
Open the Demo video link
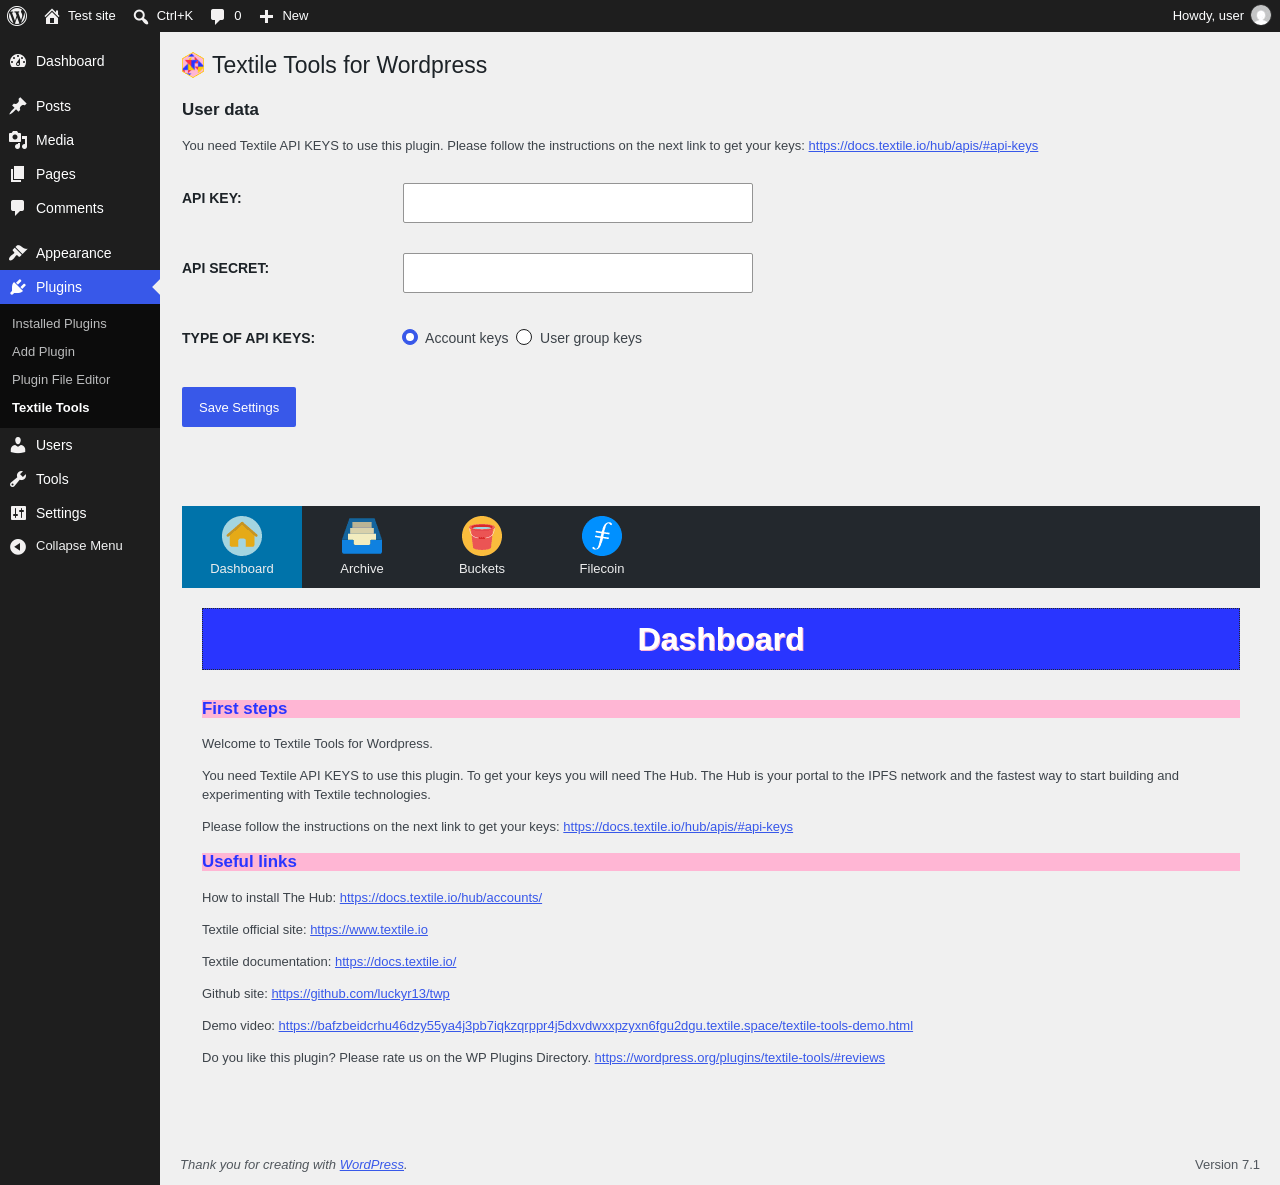[596, 1026]
